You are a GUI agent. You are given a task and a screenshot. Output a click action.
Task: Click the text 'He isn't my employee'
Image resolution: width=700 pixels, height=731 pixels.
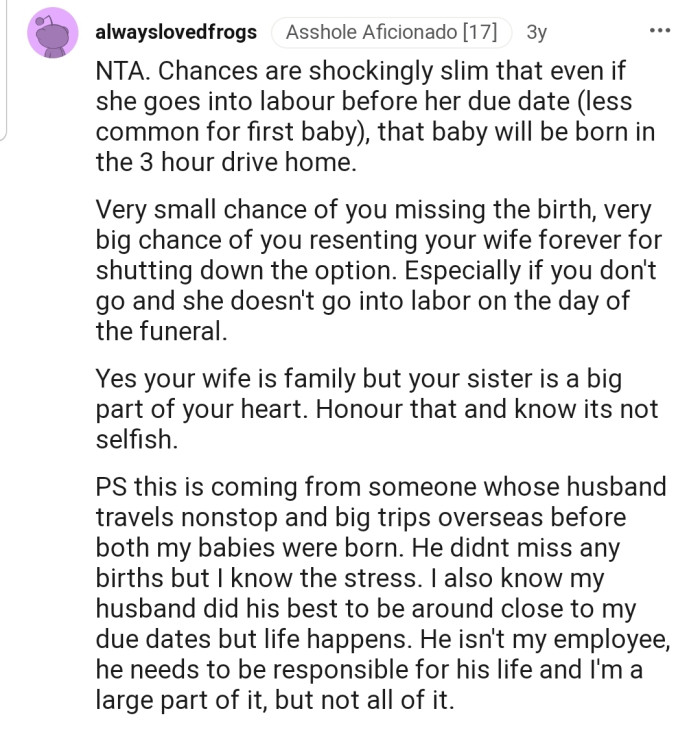point(545,639)
